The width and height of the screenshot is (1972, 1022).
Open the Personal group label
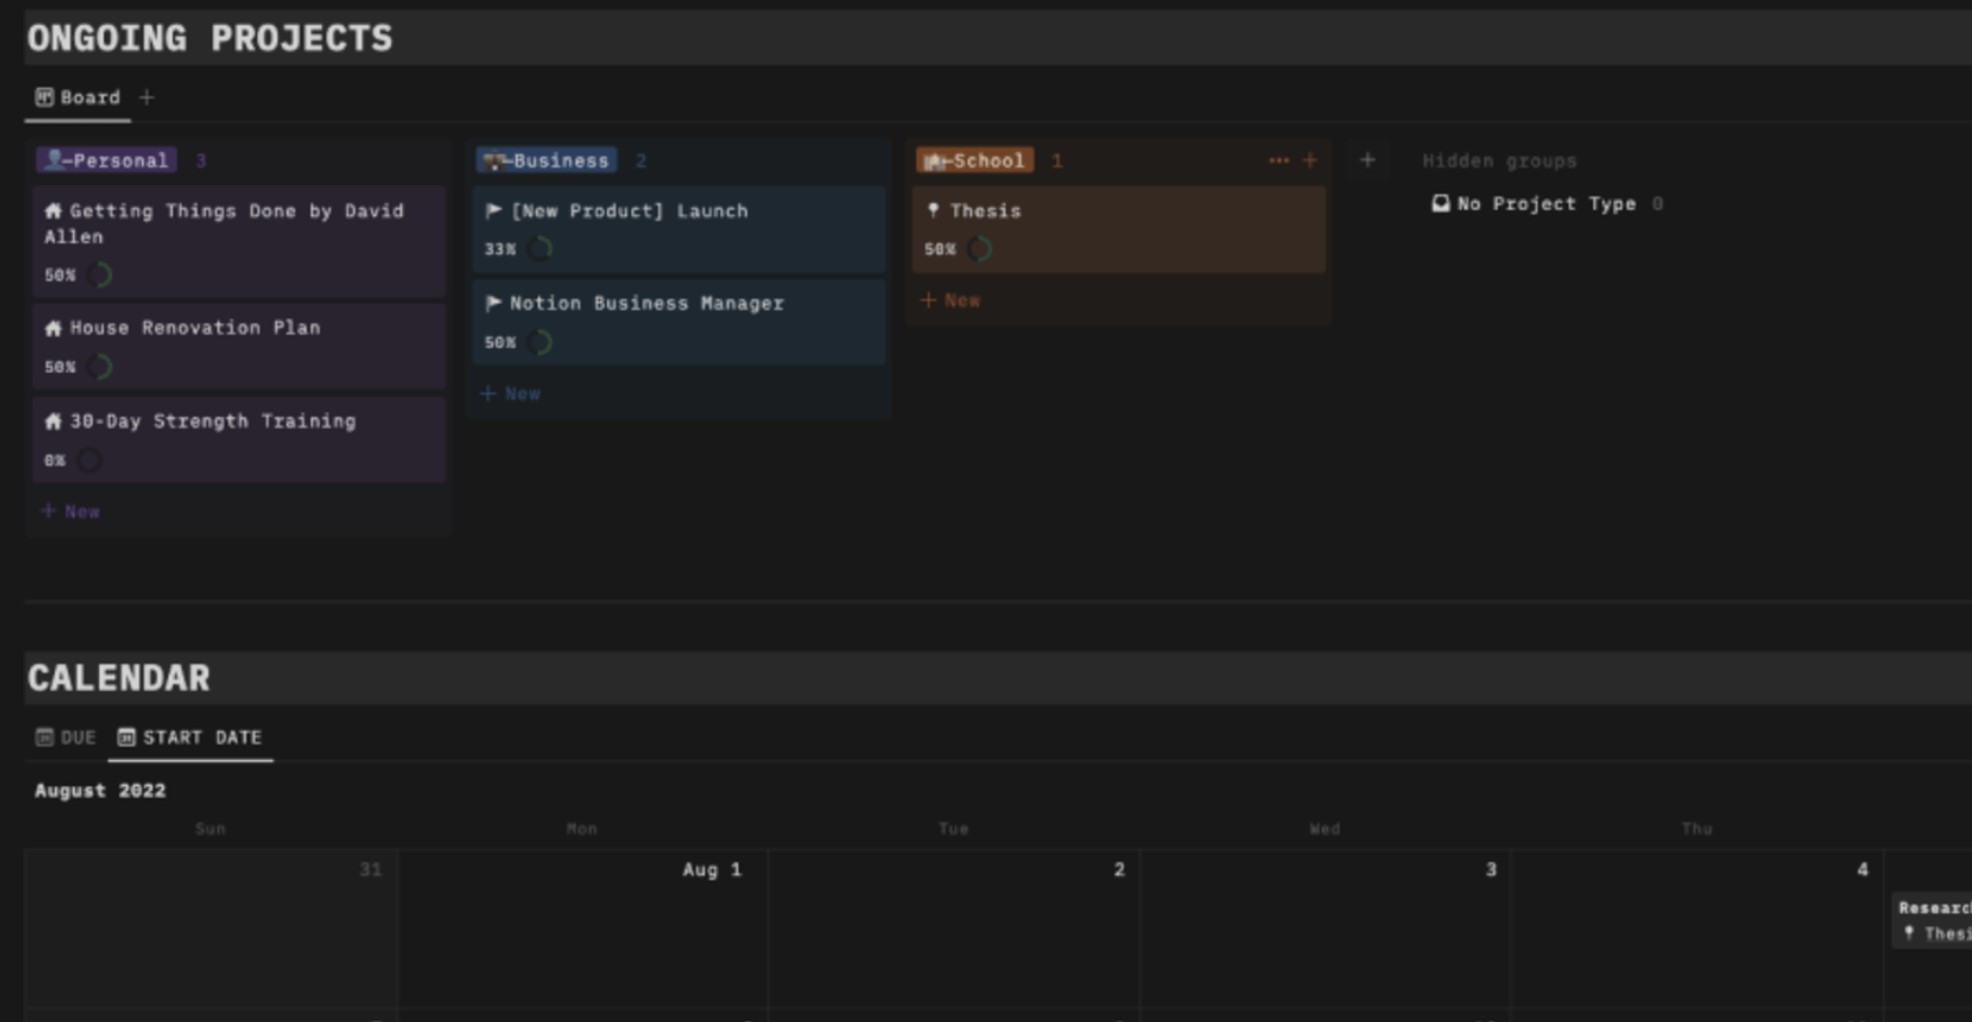(107, 161)
